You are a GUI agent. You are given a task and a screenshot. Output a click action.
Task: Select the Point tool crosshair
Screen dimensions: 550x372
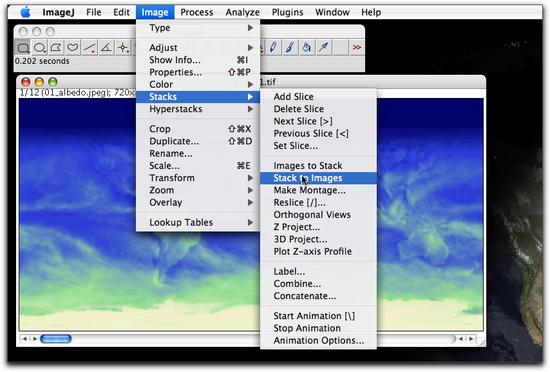click(x=123, y=47)
